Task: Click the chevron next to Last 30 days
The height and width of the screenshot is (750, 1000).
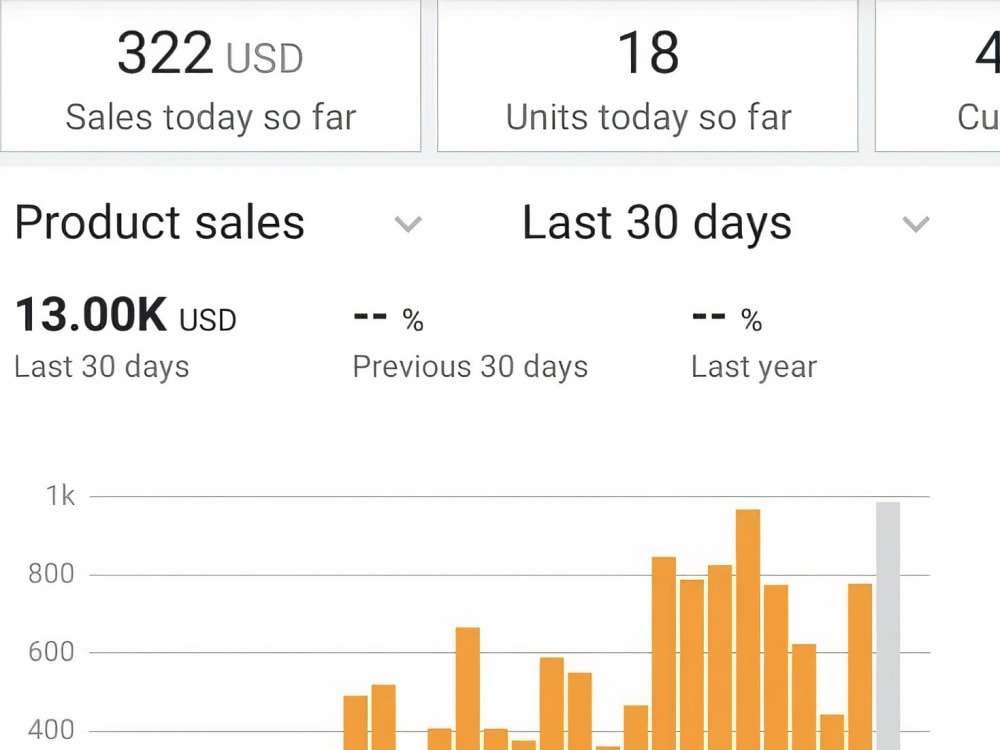Action: [916, 224]
